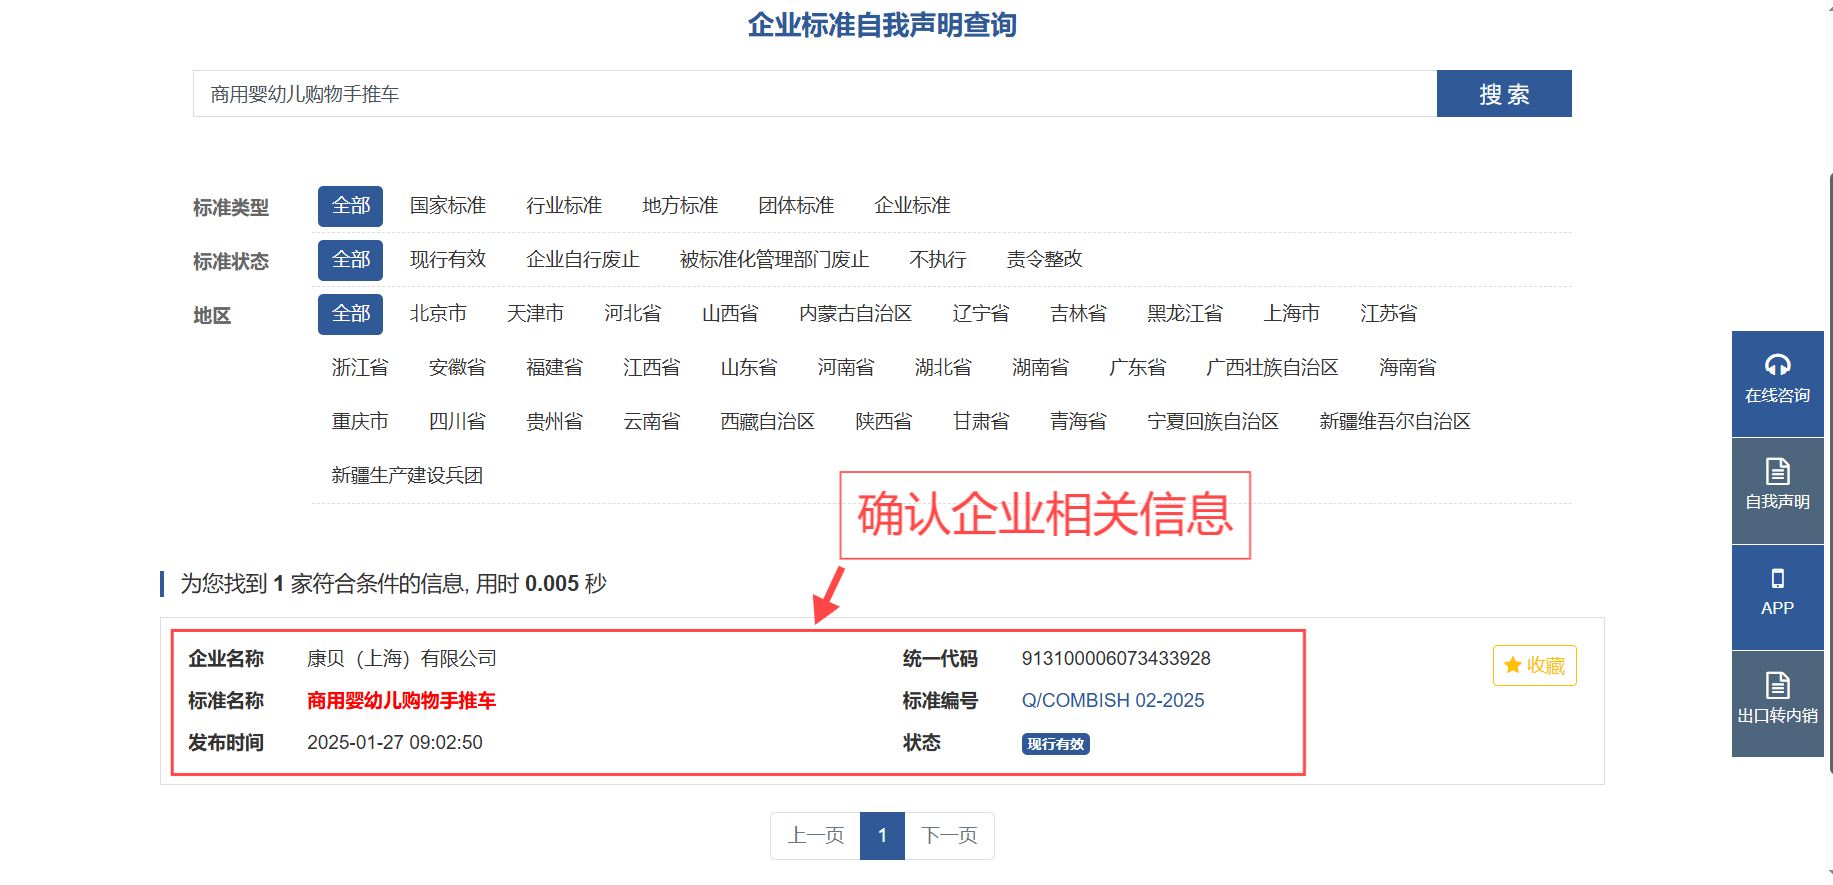This screenshot has height=885, width=1833.
Task: Click the star 收藏 favorite button
Action: [1534, 666]
